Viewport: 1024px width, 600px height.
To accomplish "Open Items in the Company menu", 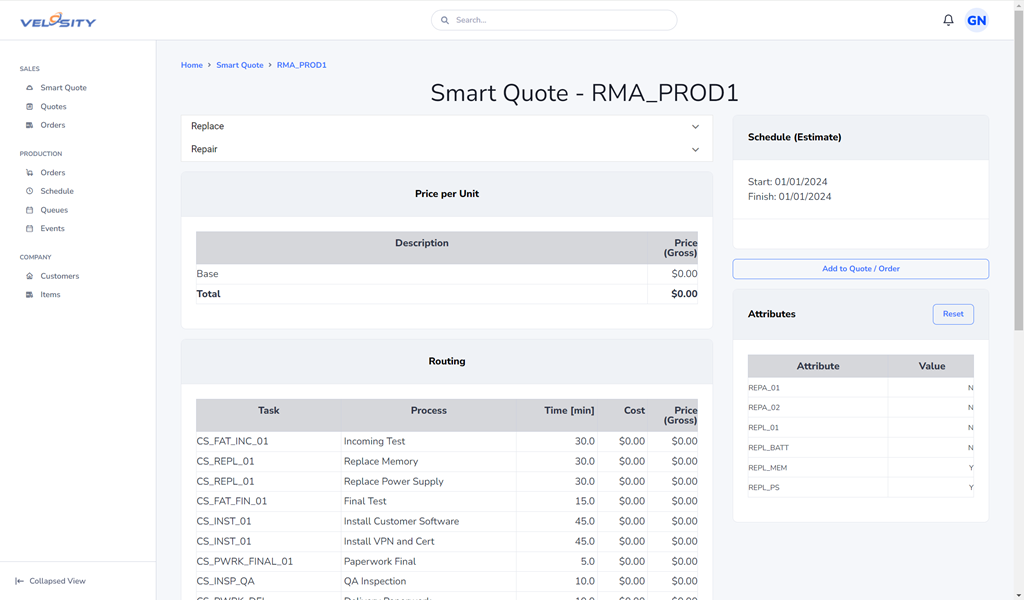I will [50, 295].
